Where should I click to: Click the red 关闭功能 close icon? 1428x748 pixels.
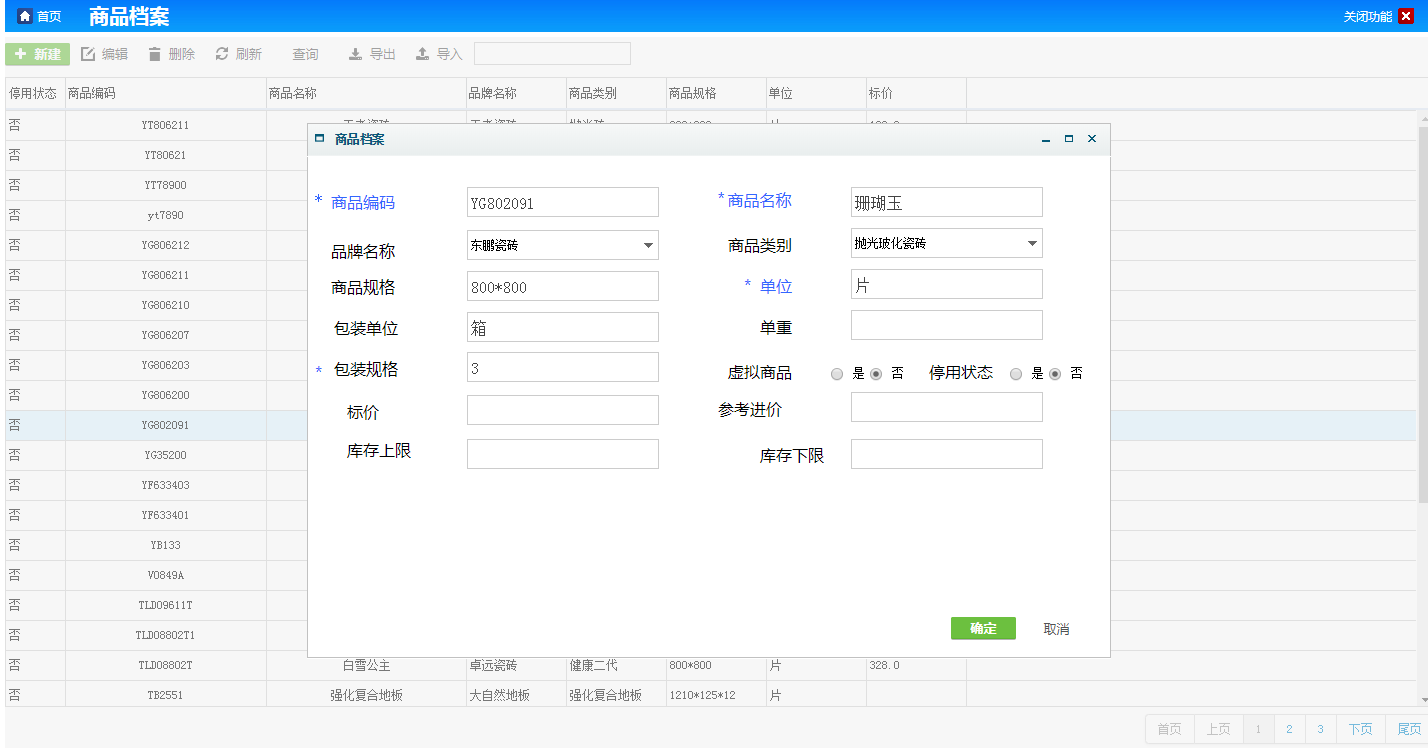[1406, 16]
